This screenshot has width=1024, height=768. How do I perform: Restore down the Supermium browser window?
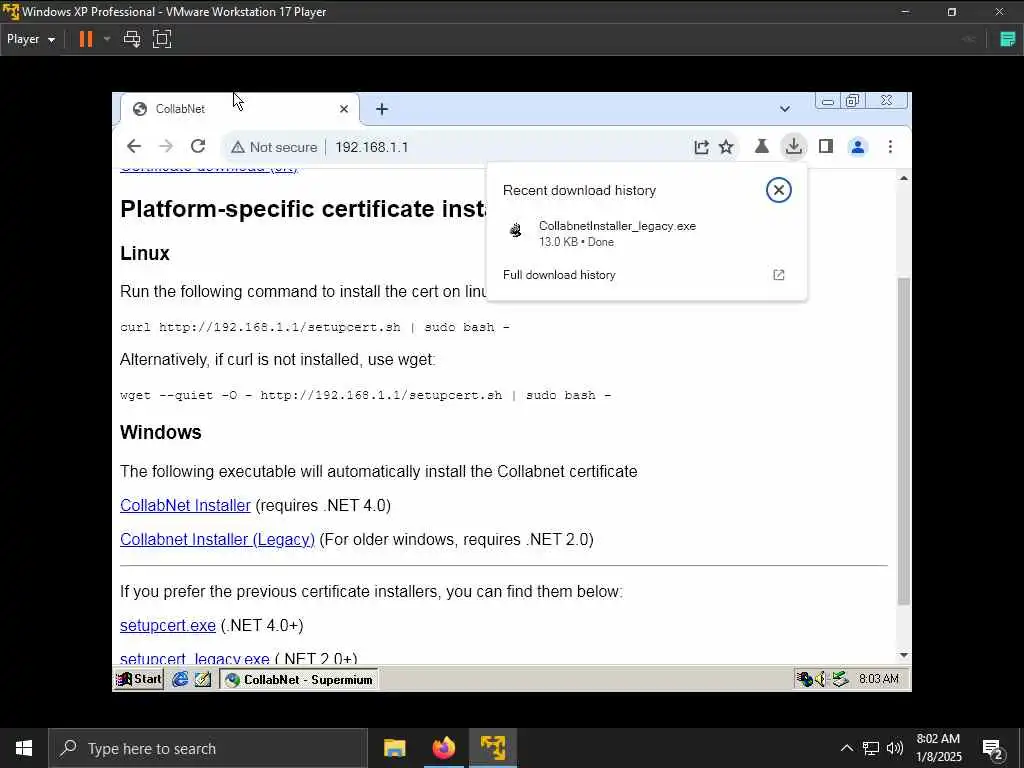point(852,101)
